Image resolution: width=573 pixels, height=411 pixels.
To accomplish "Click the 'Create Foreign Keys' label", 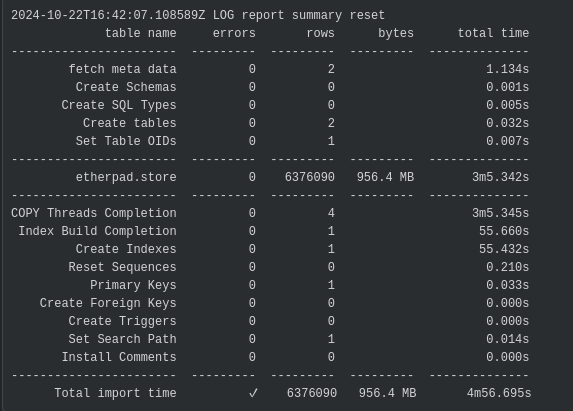I will click(108, 303).
